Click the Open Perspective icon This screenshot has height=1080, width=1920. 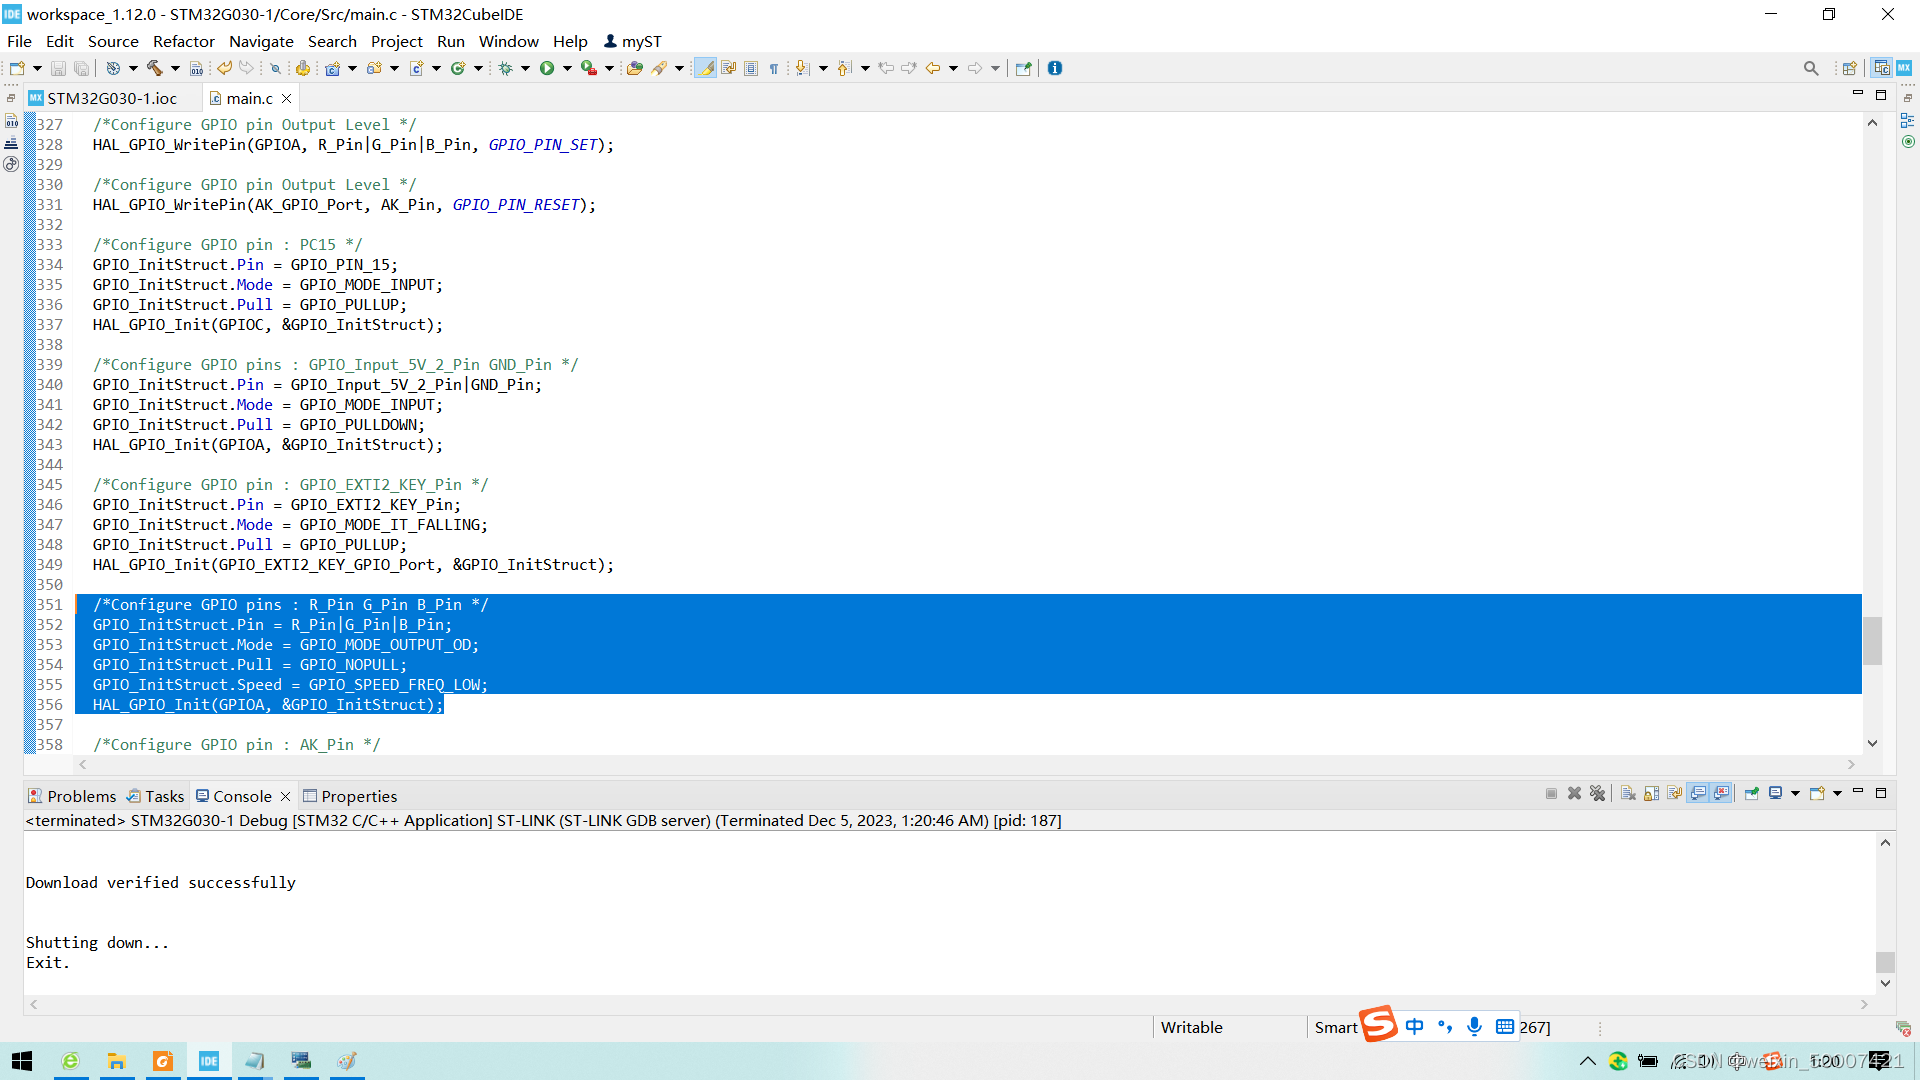(1850, 68)
